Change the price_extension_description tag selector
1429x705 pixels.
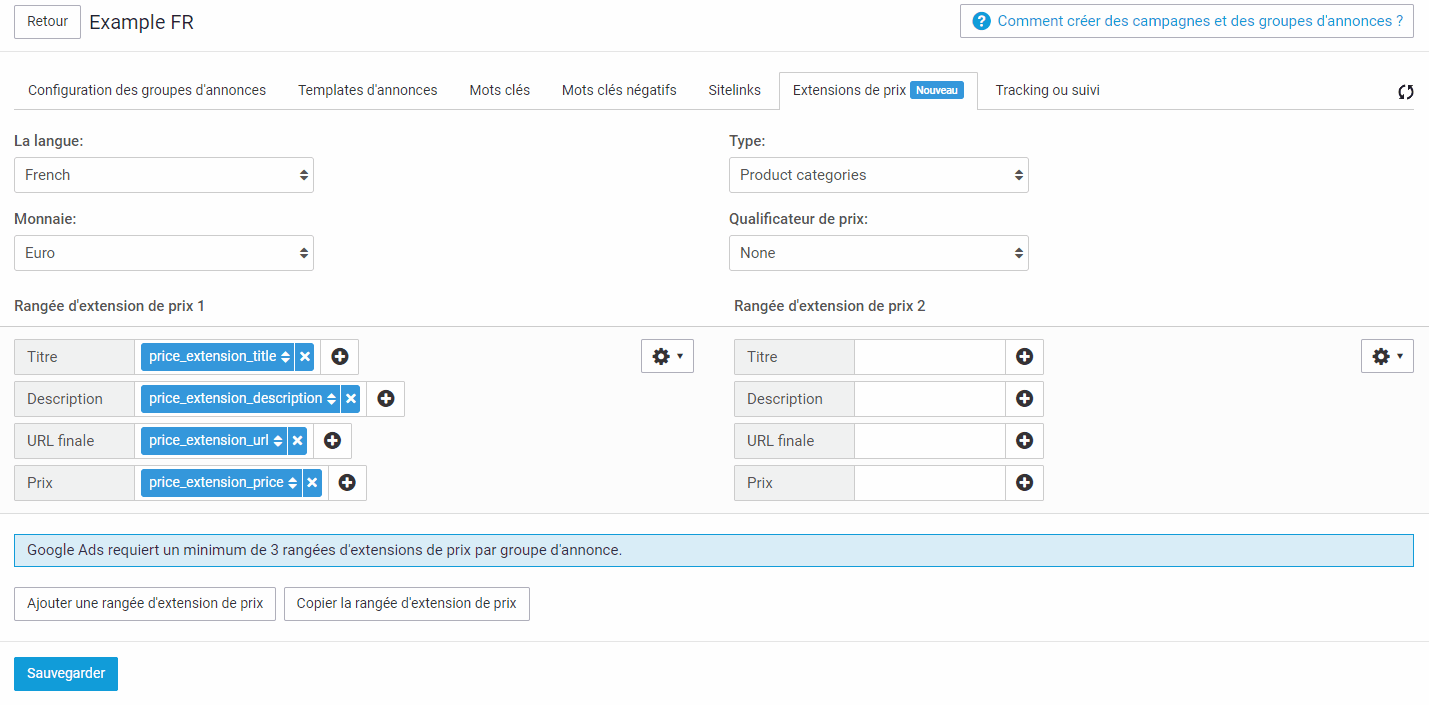(x=241, y=399)
